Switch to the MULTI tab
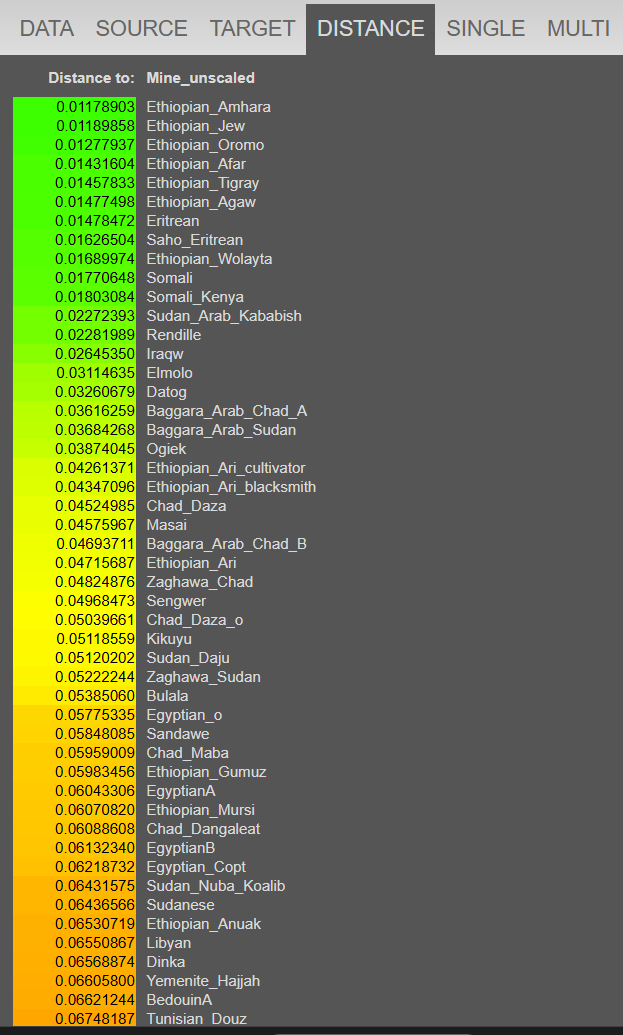The image size is (623, 1035). pos(578,28)
